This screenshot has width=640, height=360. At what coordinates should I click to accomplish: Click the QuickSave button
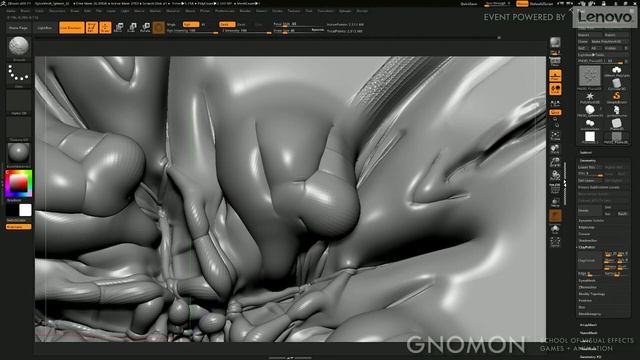(469, 4)
